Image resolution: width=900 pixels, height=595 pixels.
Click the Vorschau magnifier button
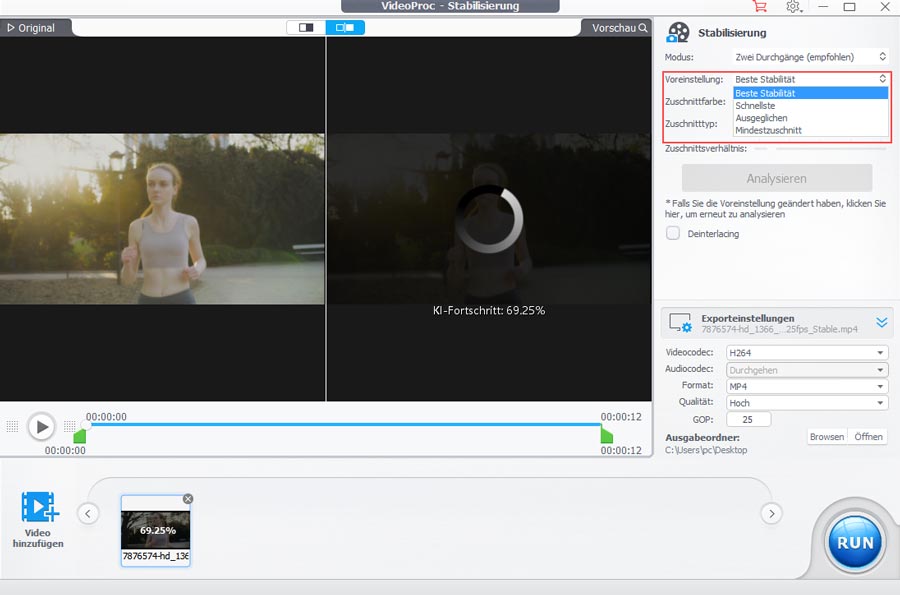(619, 28)
